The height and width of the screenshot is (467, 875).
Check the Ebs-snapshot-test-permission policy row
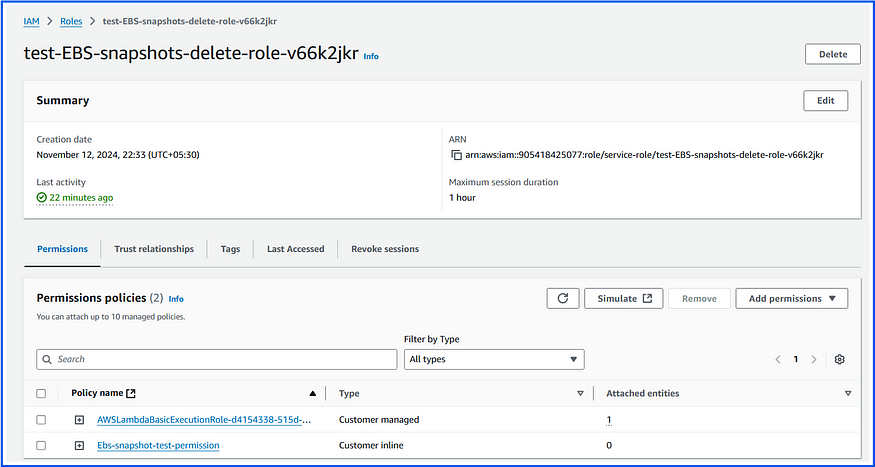click(41, 445)
